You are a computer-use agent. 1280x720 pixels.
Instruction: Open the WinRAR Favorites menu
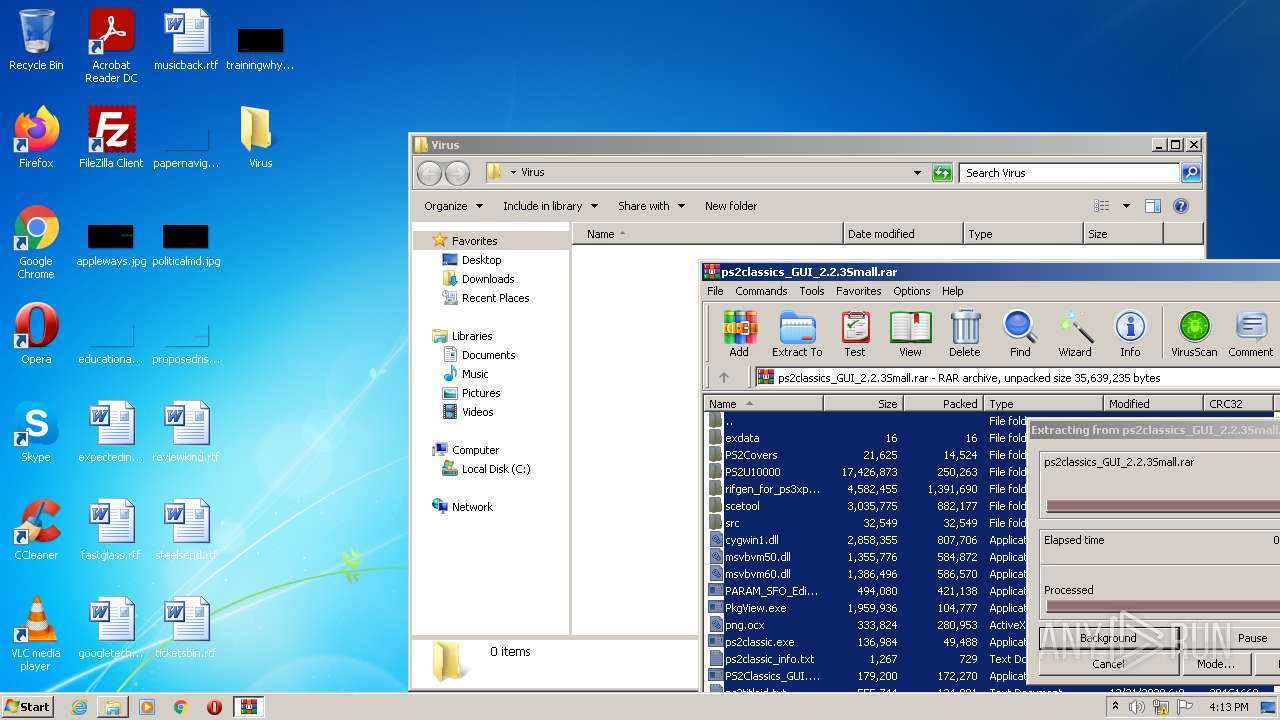click(859, 291)
